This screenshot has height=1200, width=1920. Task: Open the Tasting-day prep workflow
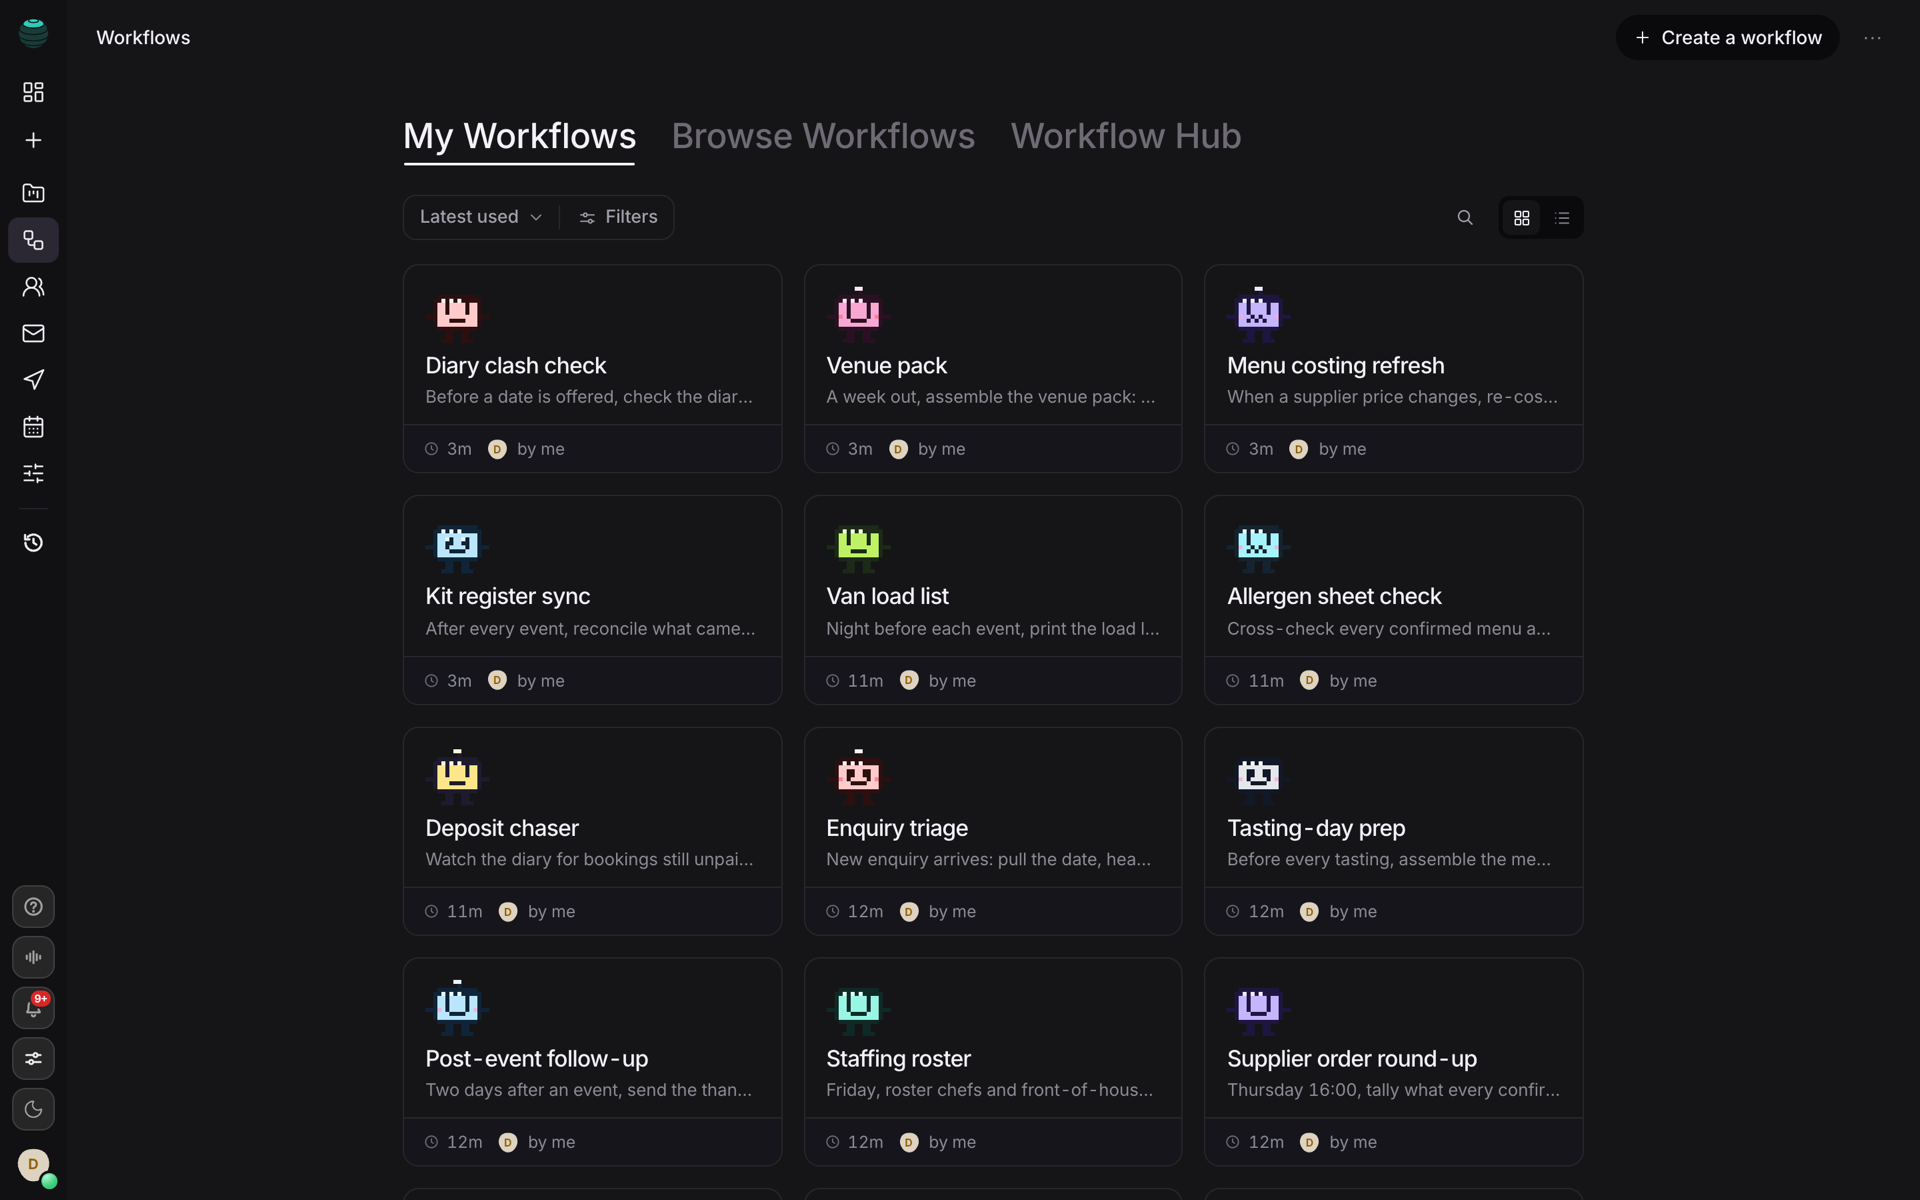point(1394,831)
